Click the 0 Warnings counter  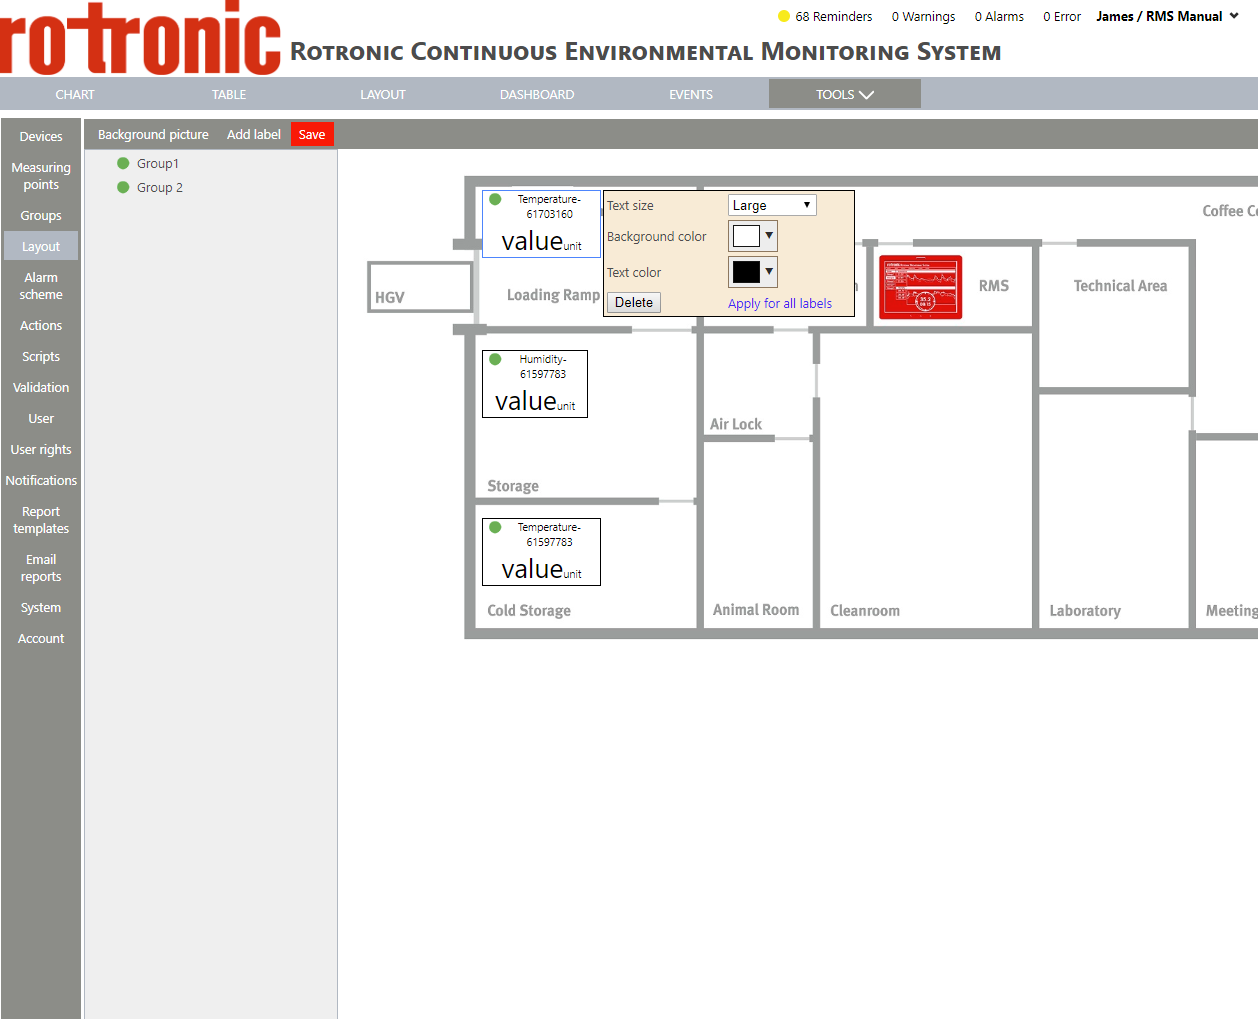(923, 16)
